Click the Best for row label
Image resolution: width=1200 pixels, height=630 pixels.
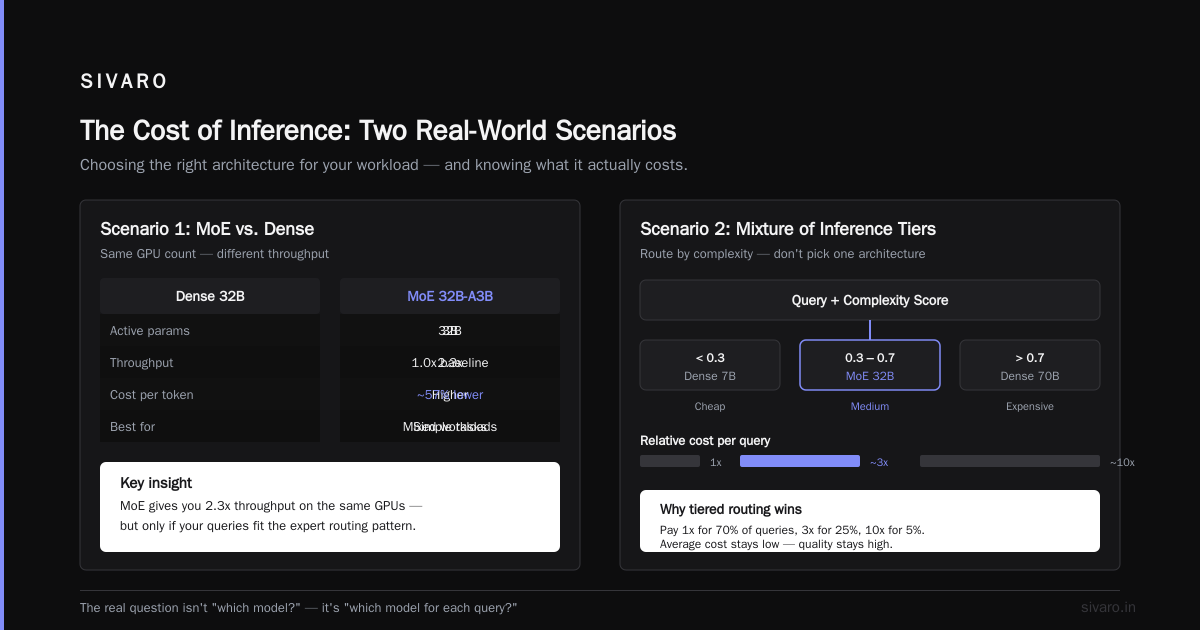(x=133, y=427)
